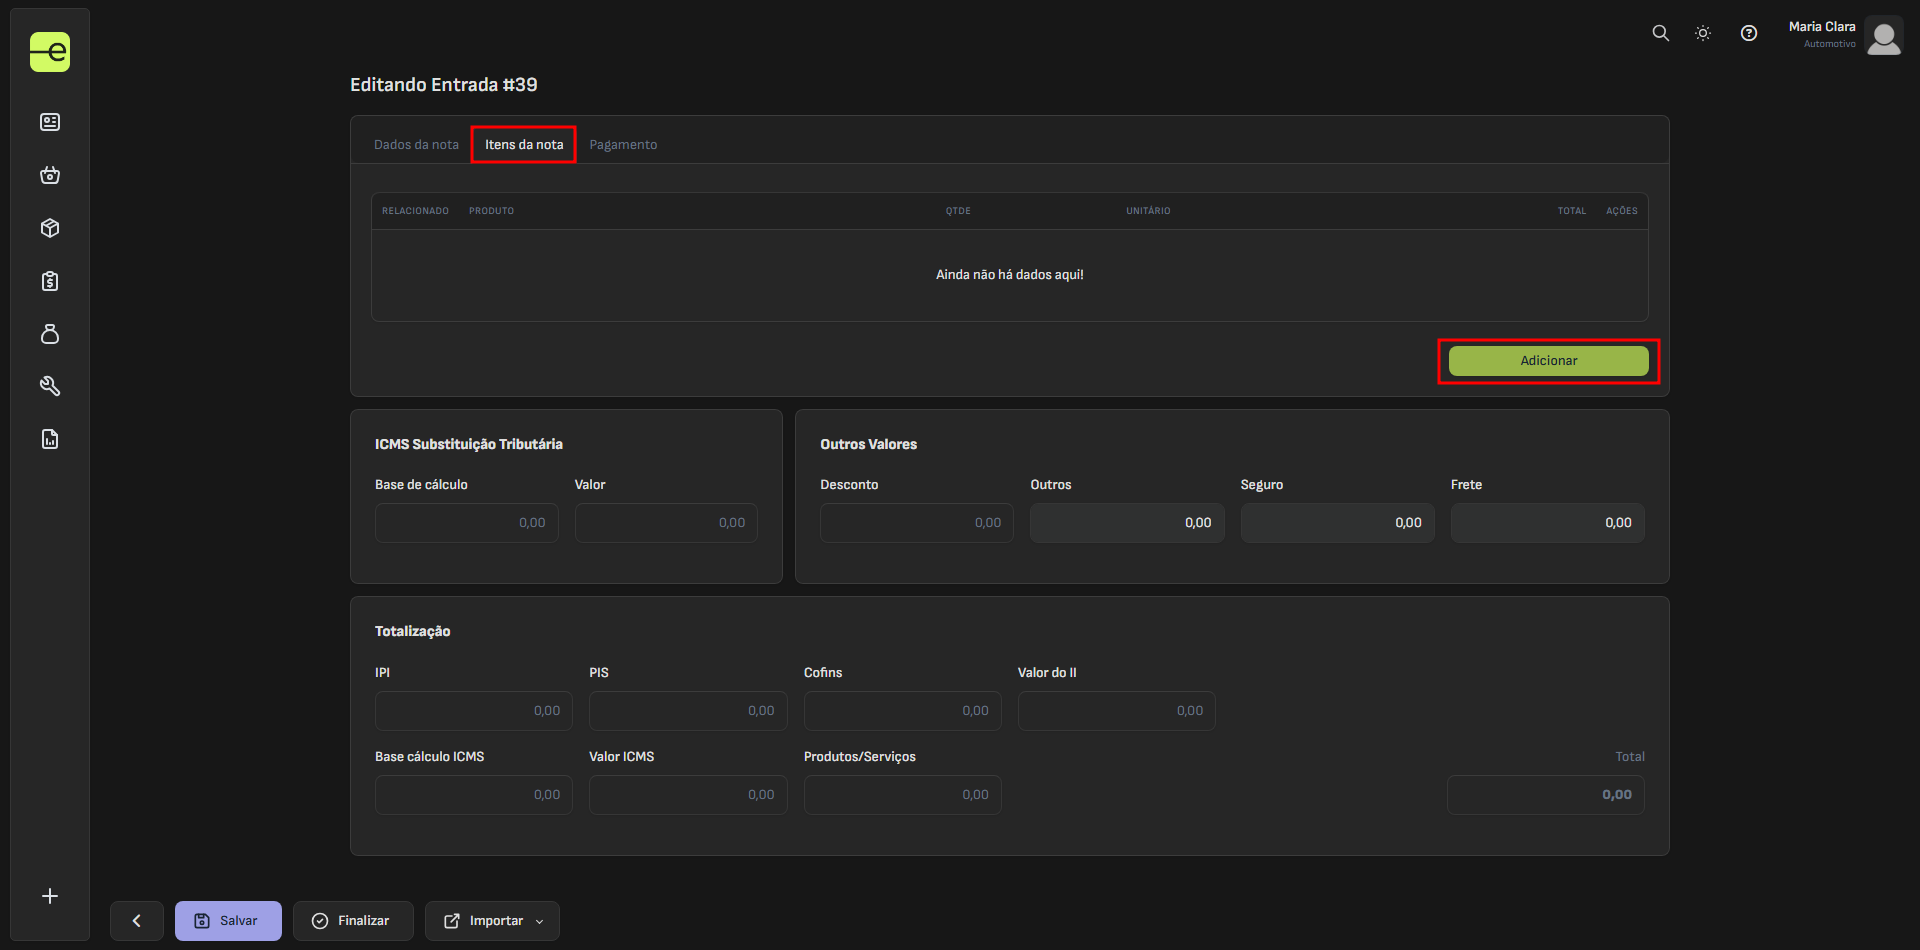Switch to Pagamento tab
The height and width of the screenshot is (950, 1920).
623,145
